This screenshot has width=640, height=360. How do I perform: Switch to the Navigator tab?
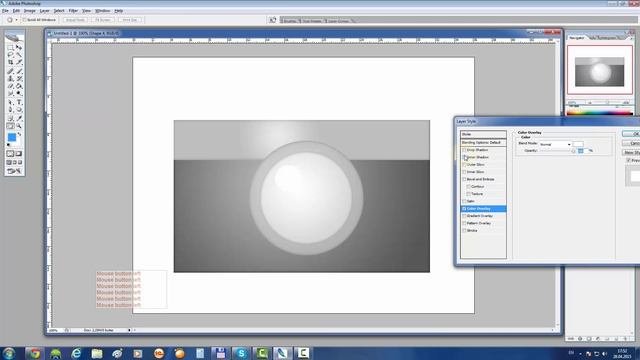click(x=577, y=38)
